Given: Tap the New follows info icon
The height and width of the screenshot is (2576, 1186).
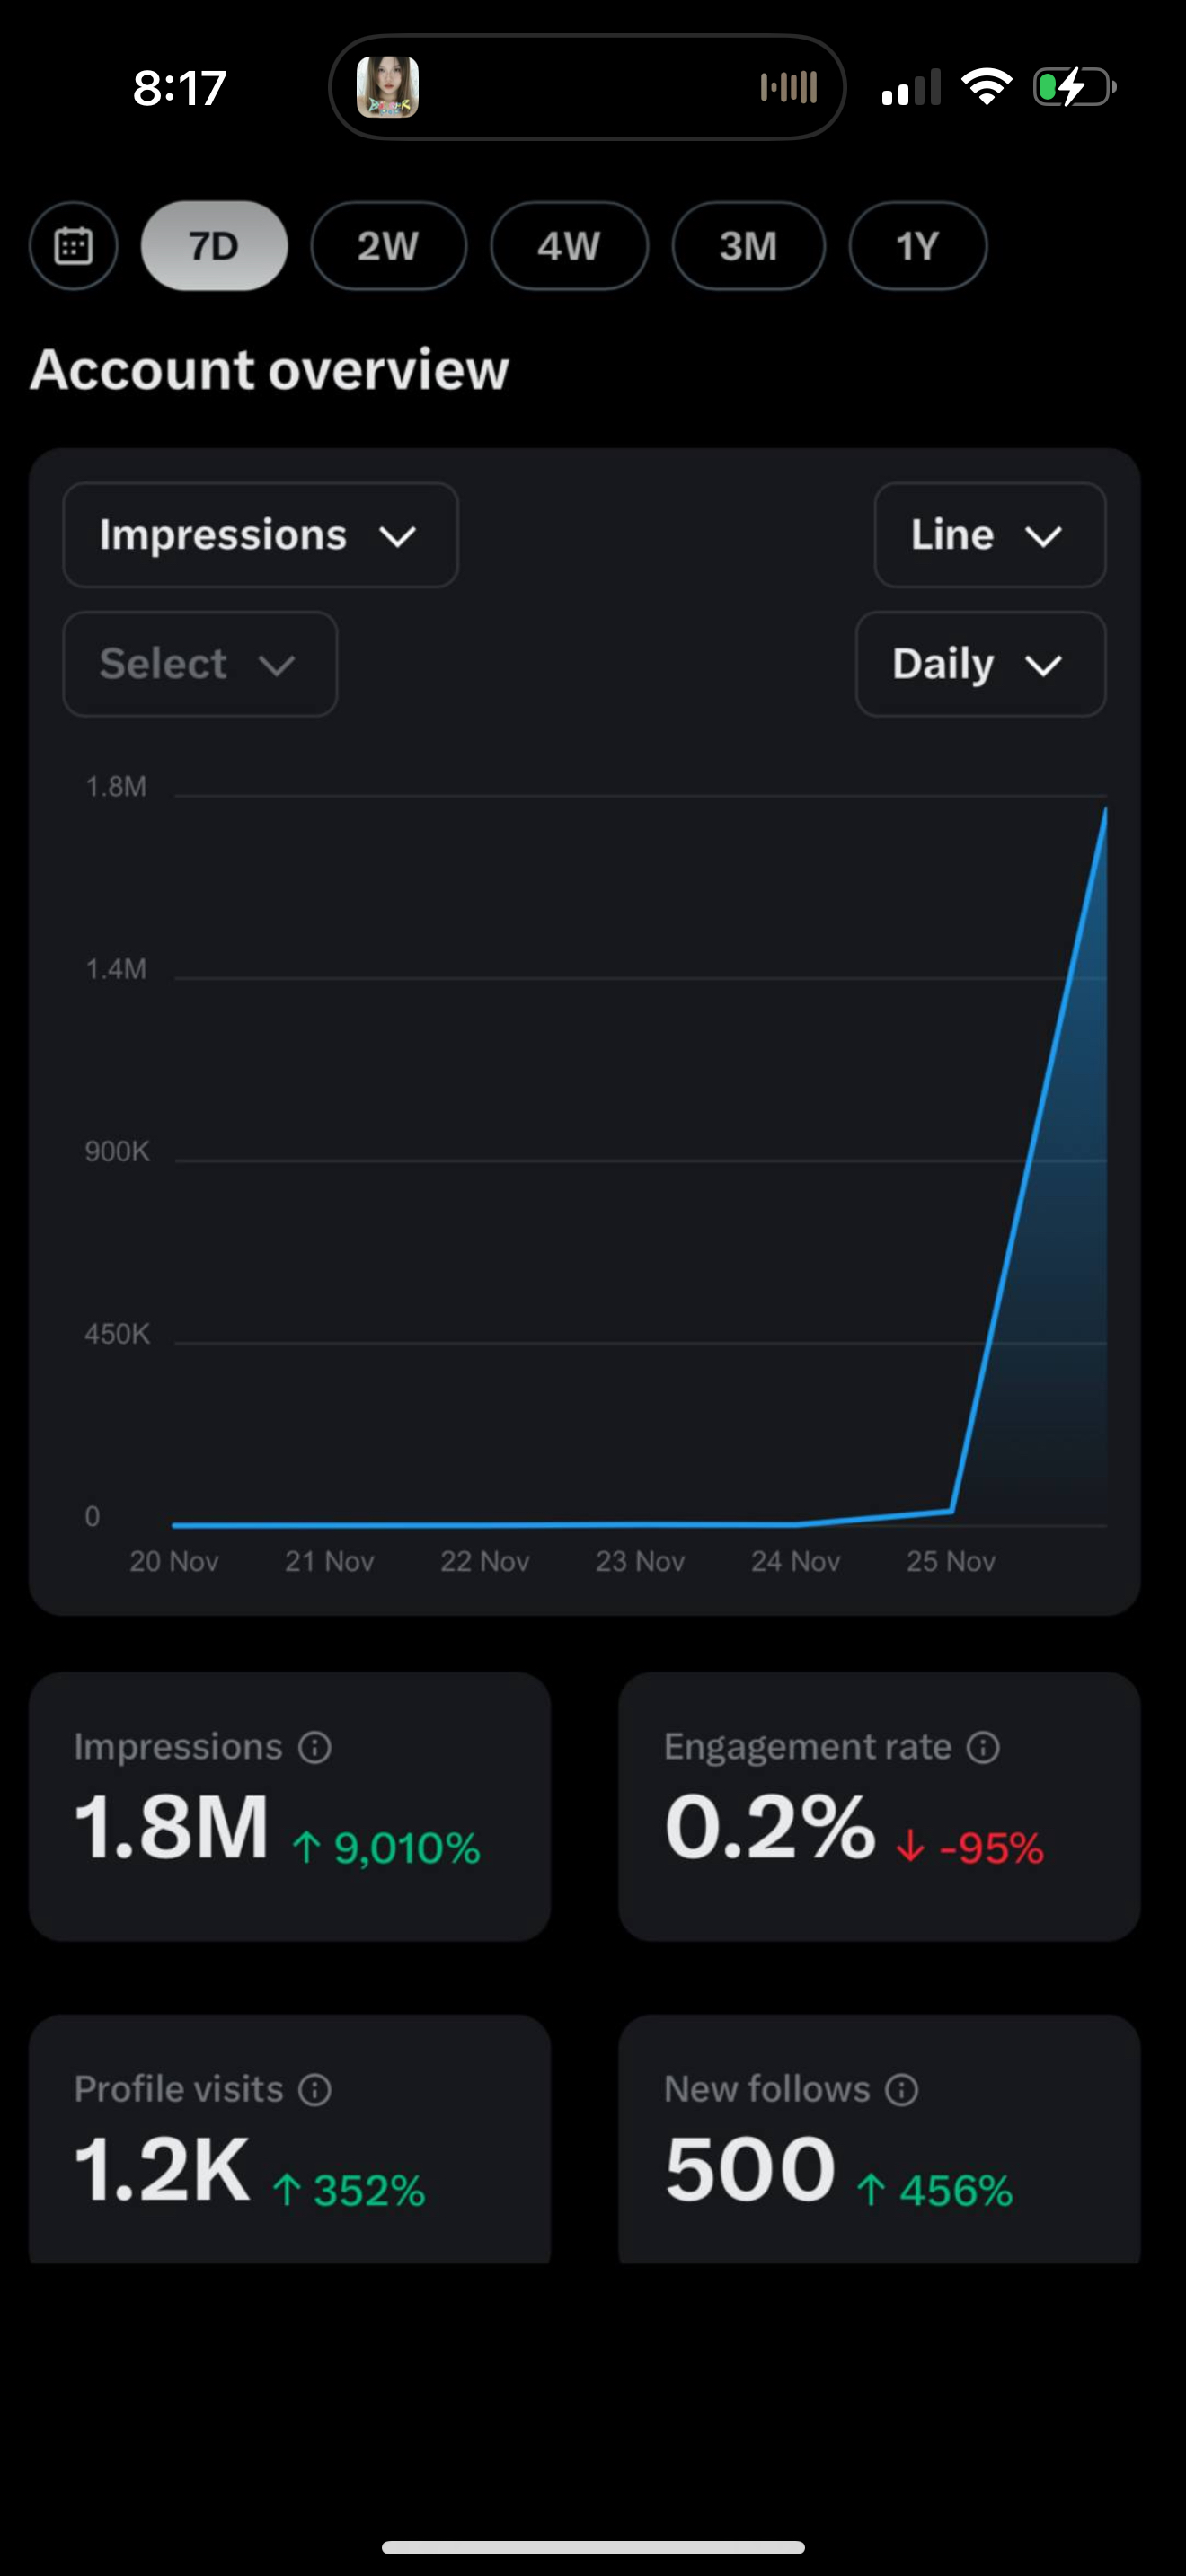Looking at the screenshot, I should pos(901,2089).
